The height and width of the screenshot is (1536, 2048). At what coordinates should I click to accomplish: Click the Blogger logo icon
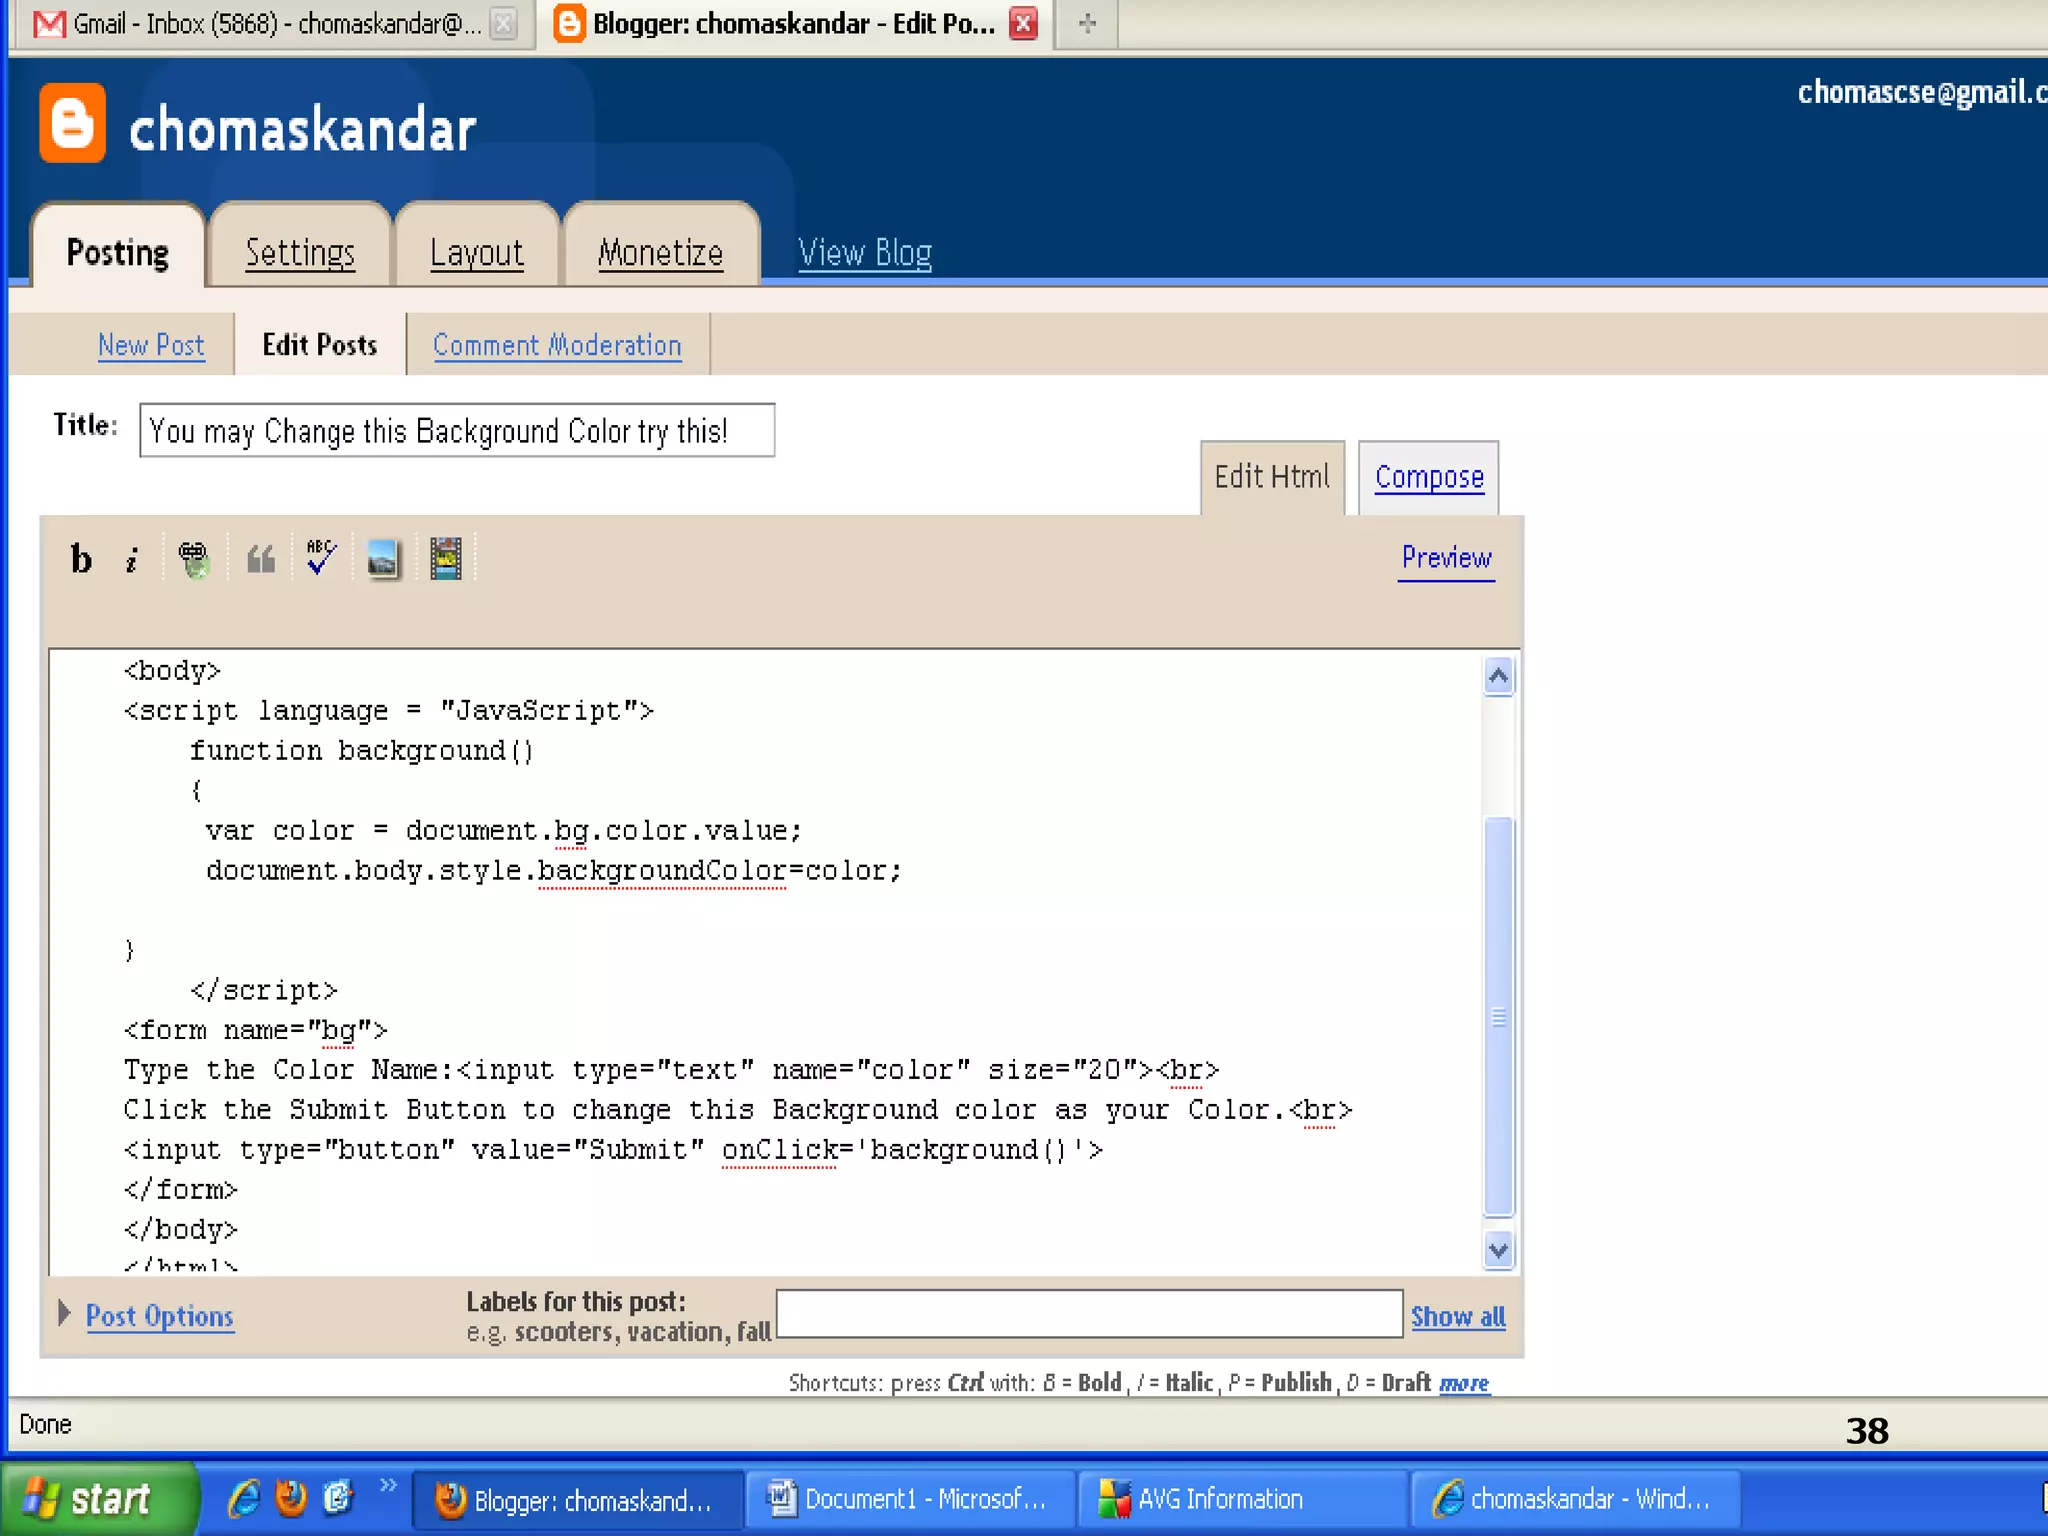[x=72, y=124]
